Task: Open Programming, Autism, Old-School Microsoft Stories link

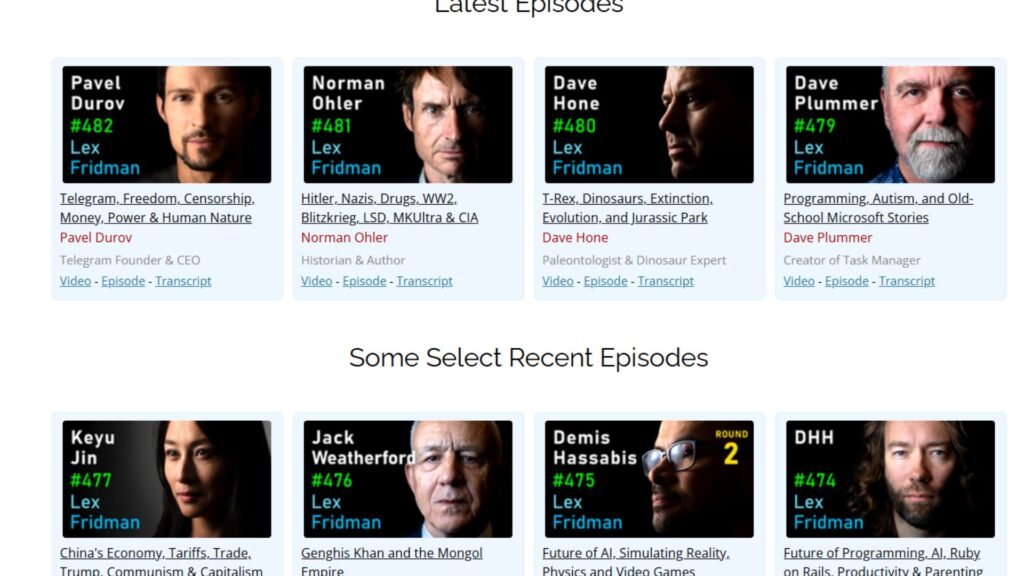Action: [878, 208]
